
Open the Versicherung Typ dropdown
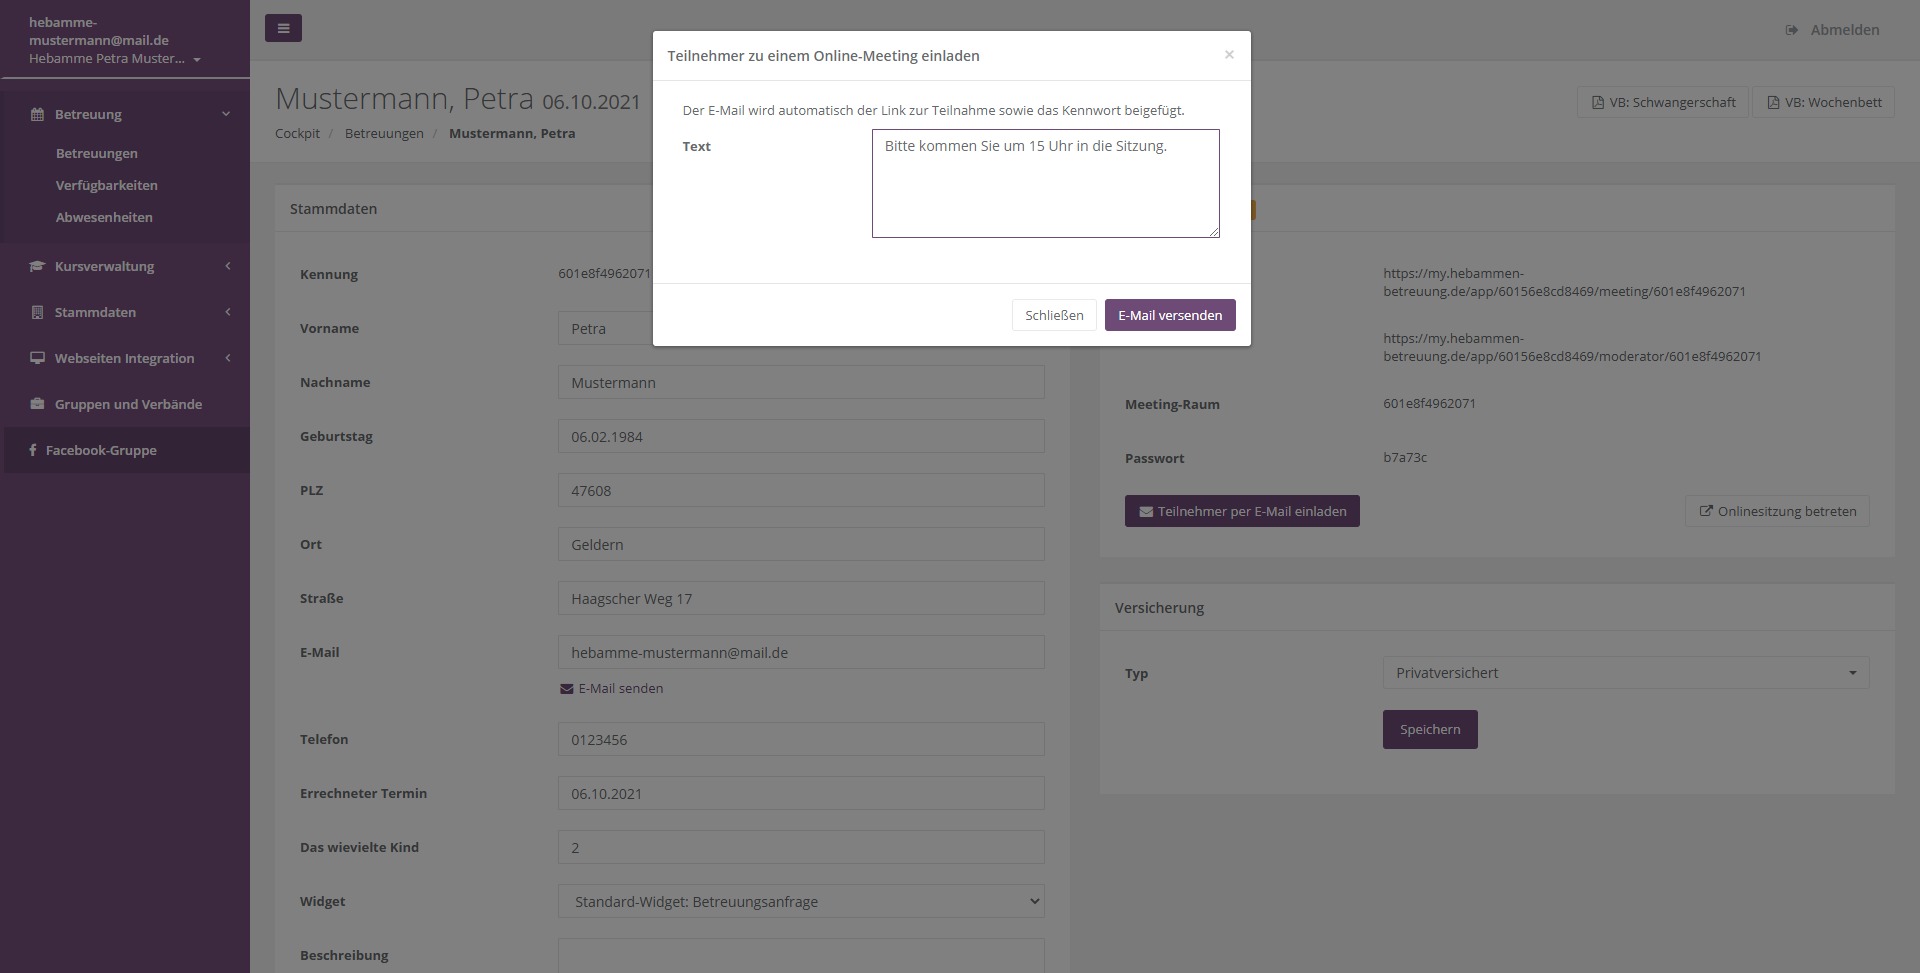(x=1625, y=673)
